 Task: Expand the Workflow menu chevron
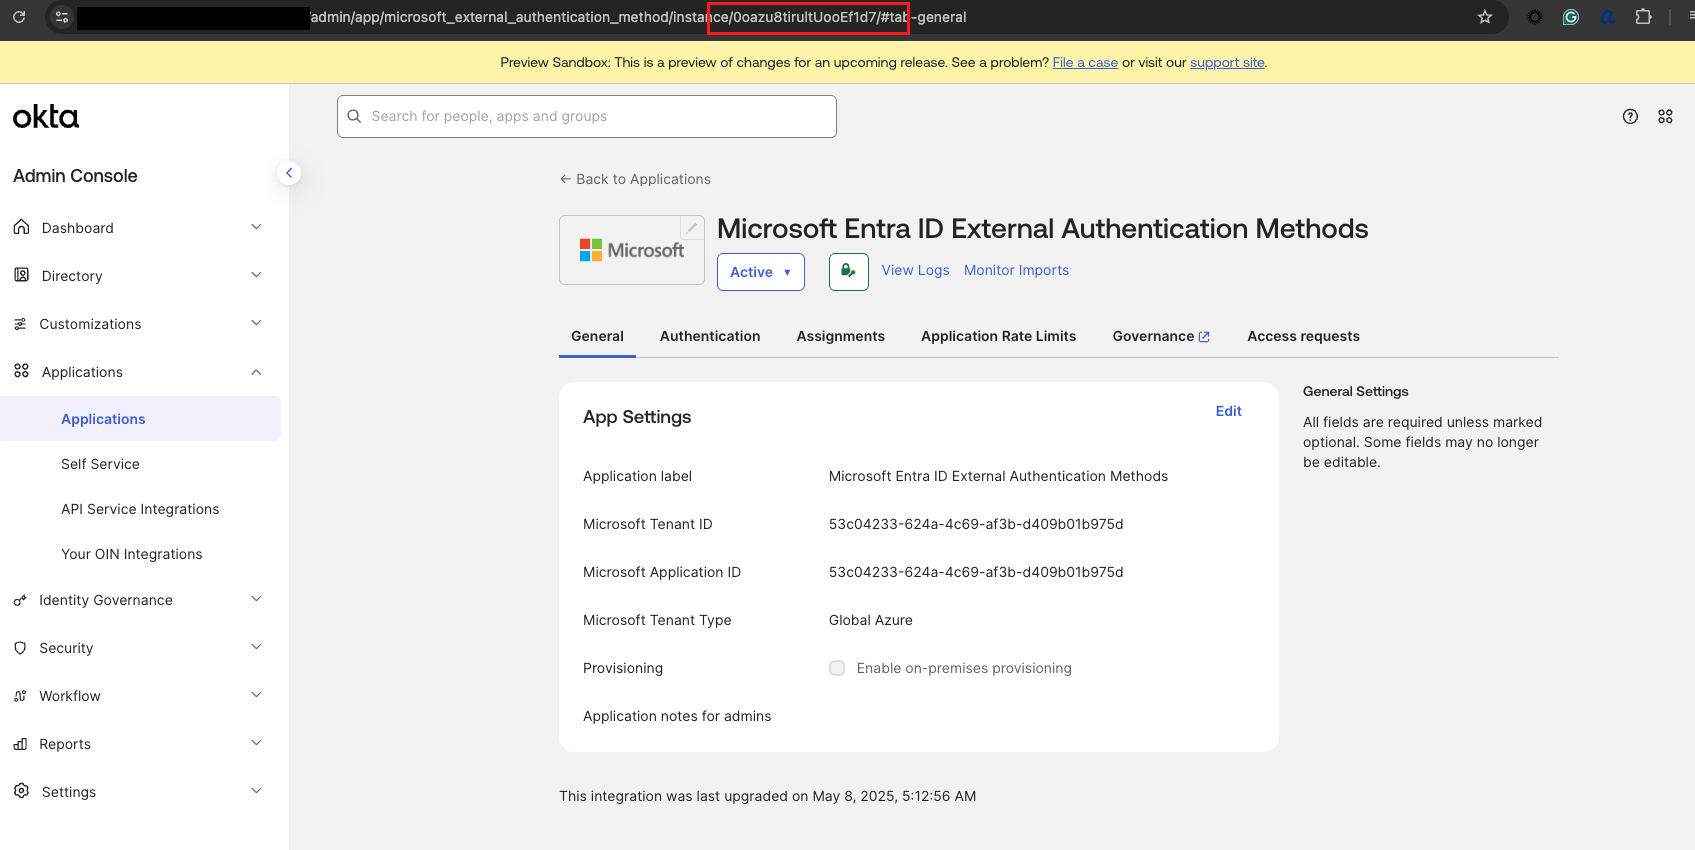(256, 695)
